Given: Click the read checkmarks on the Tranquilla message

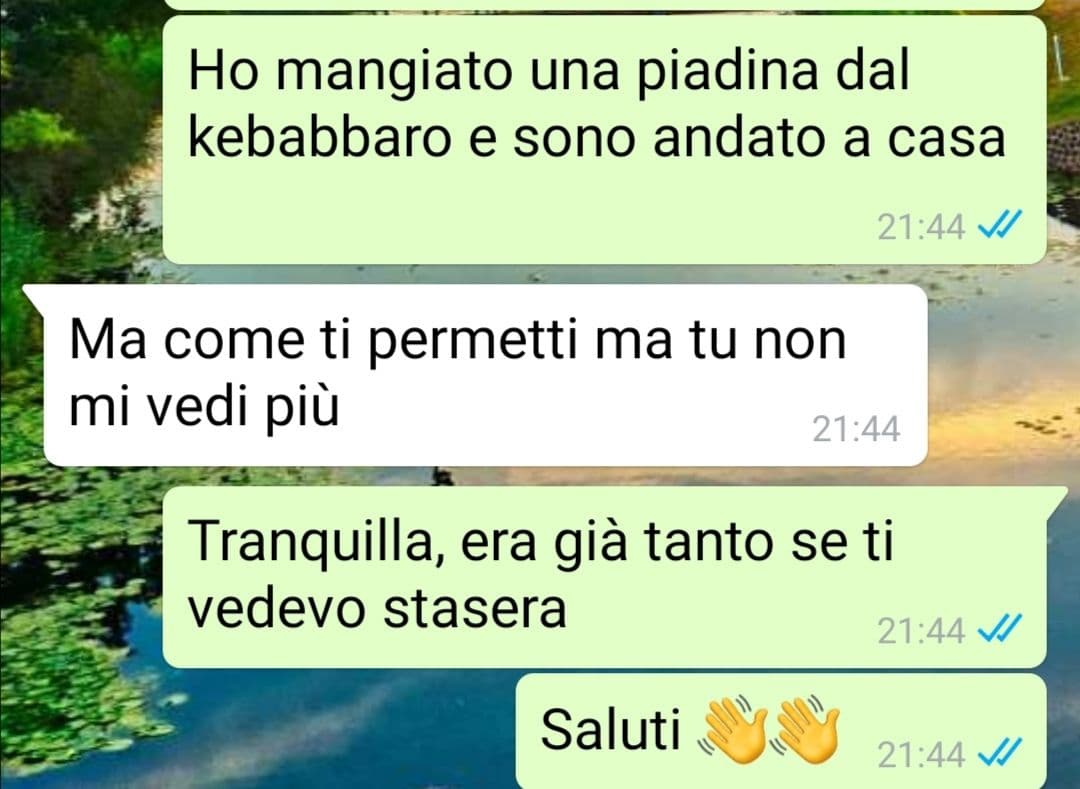Looking at the screenshot, I should (x=999, y=629).
